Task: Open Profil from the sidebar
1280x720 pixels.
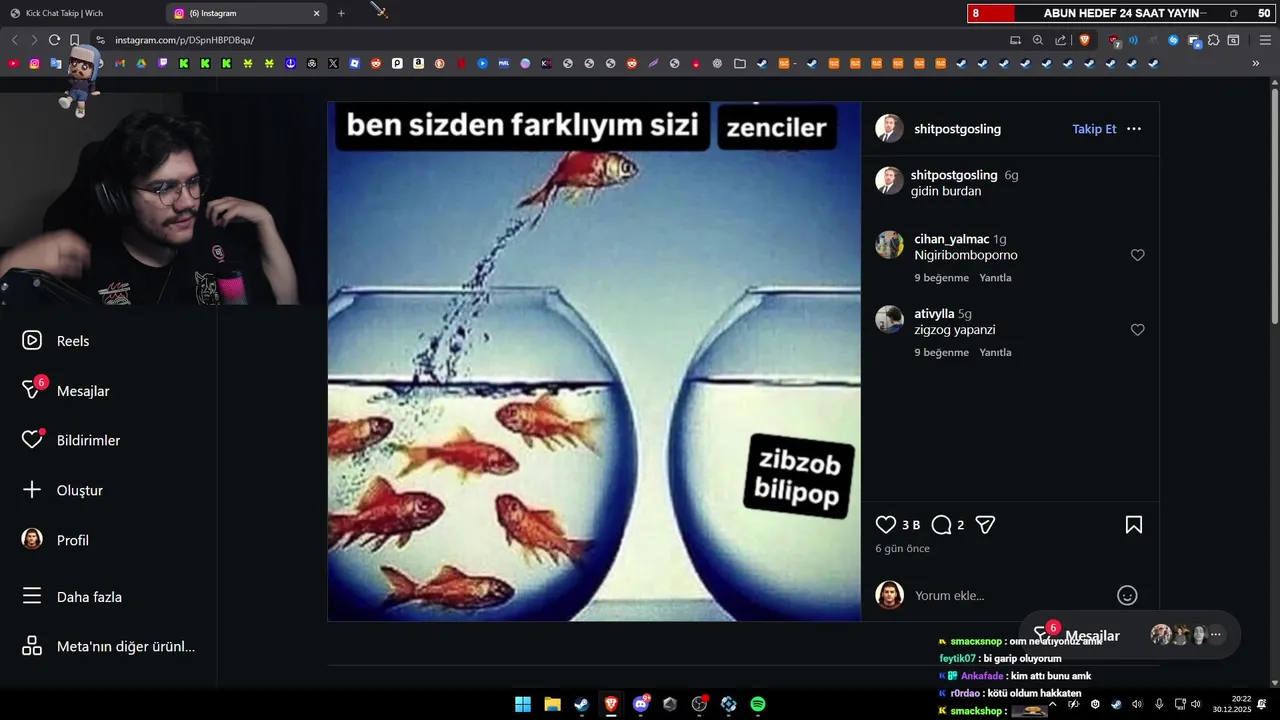Action: click(55, 540)
